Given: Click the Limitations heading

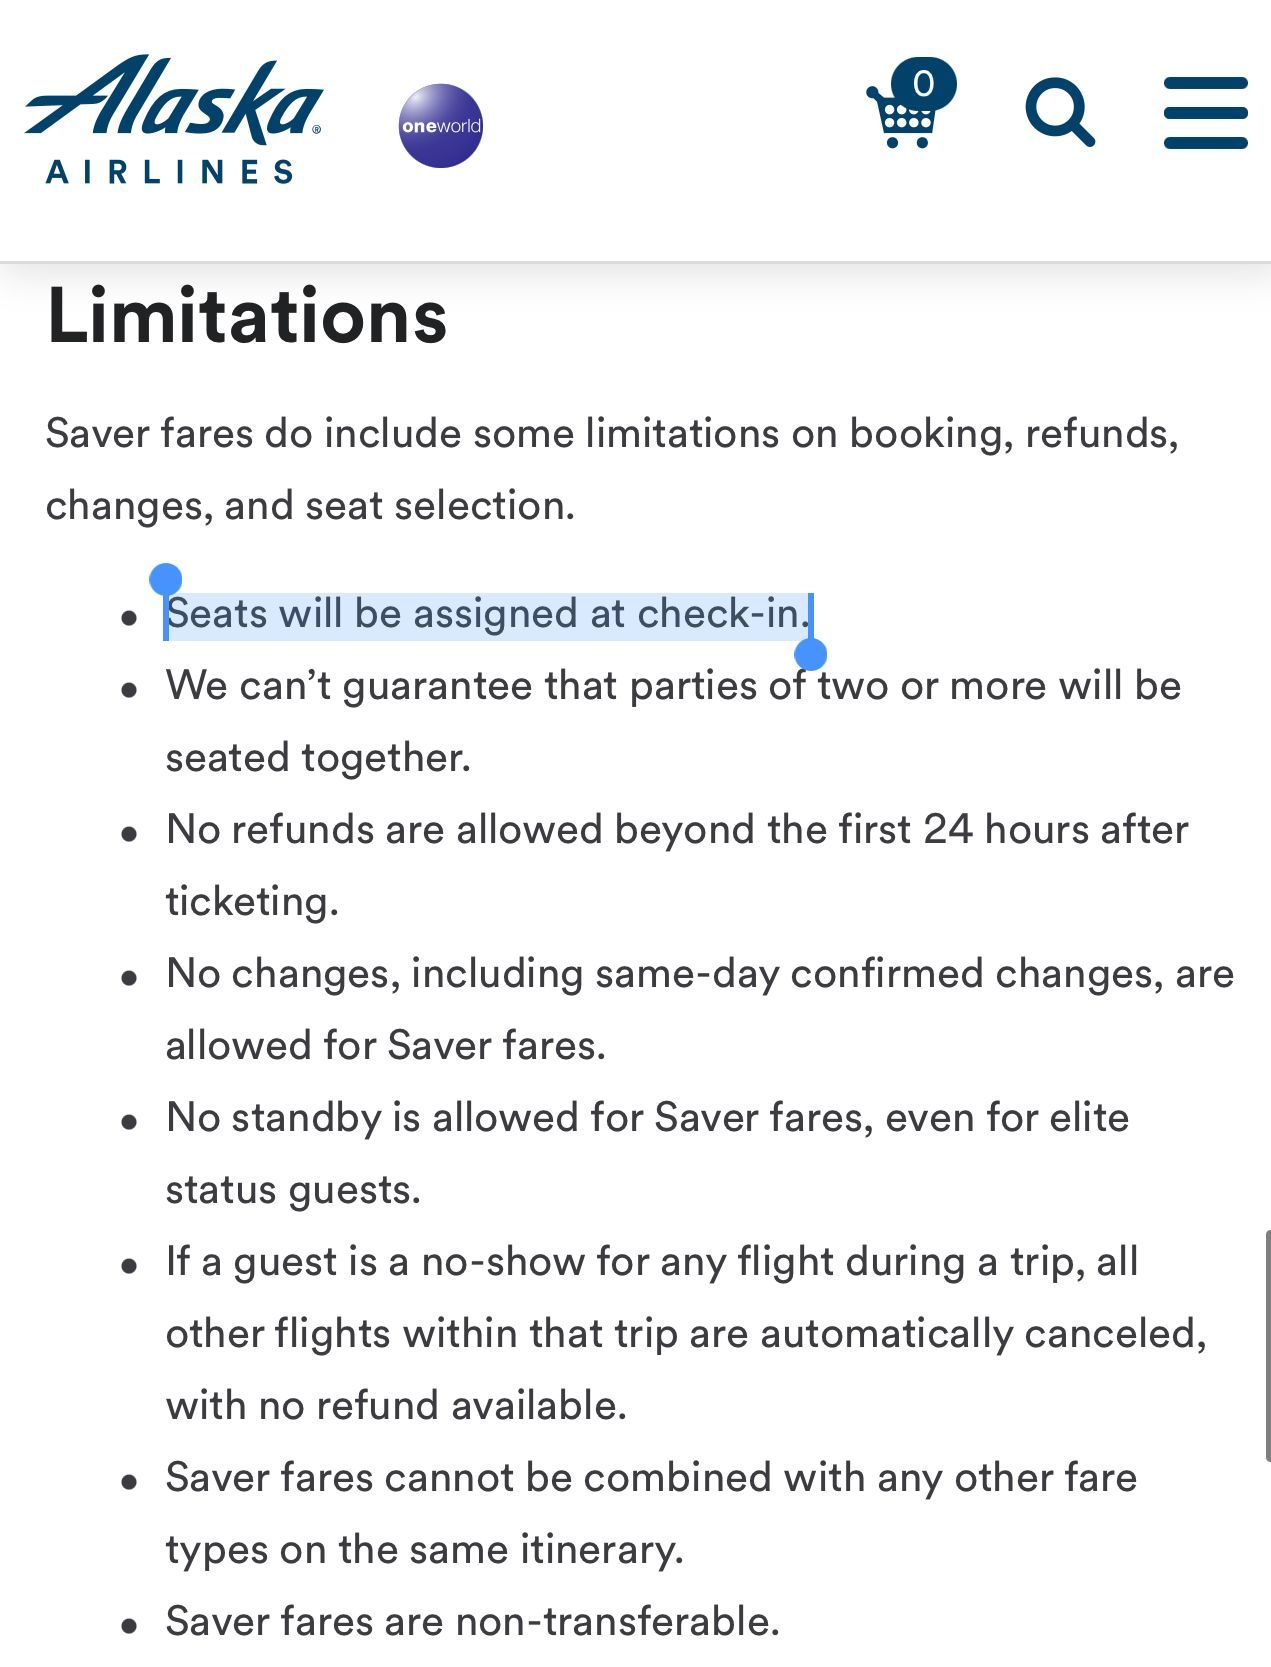Looking at the screenshot, I should [x=247, y=317].
